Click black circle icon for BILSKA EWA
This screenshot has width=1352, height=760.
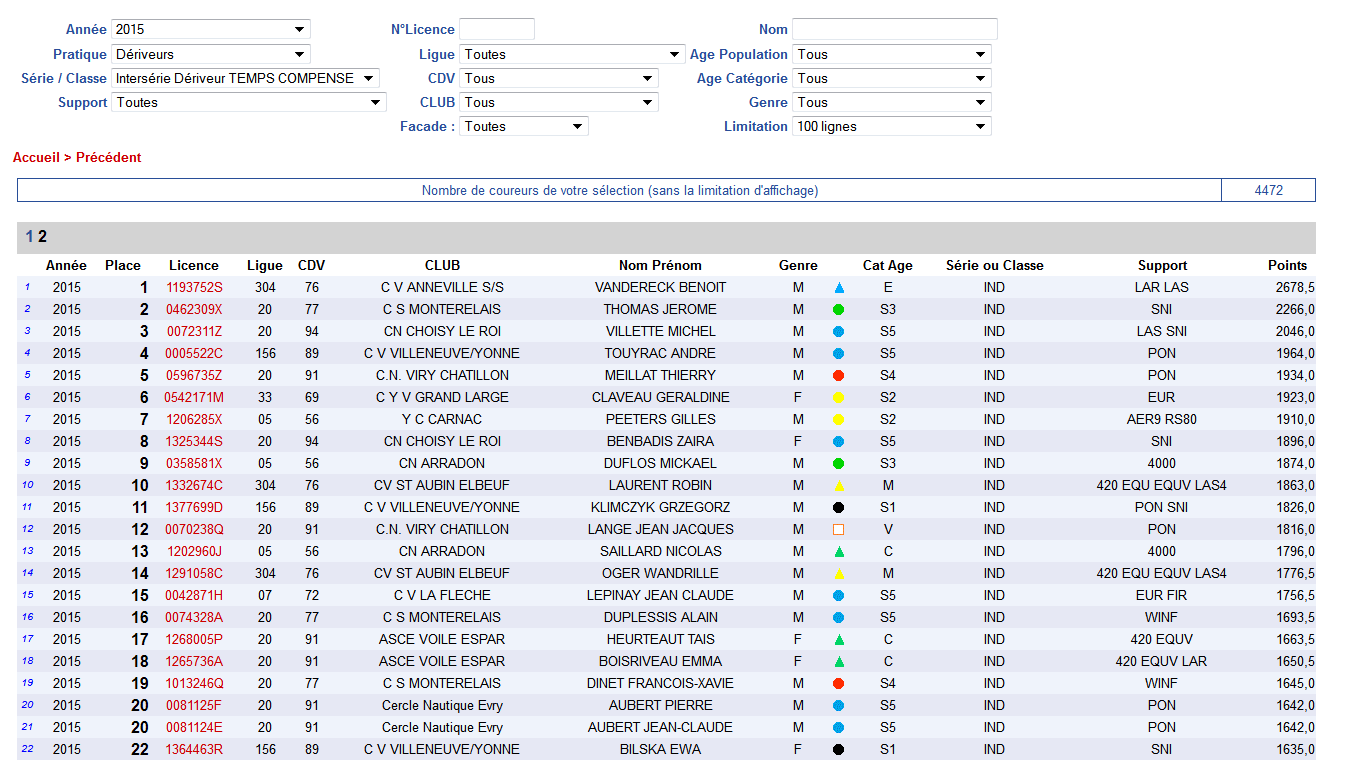click(839, 750)
